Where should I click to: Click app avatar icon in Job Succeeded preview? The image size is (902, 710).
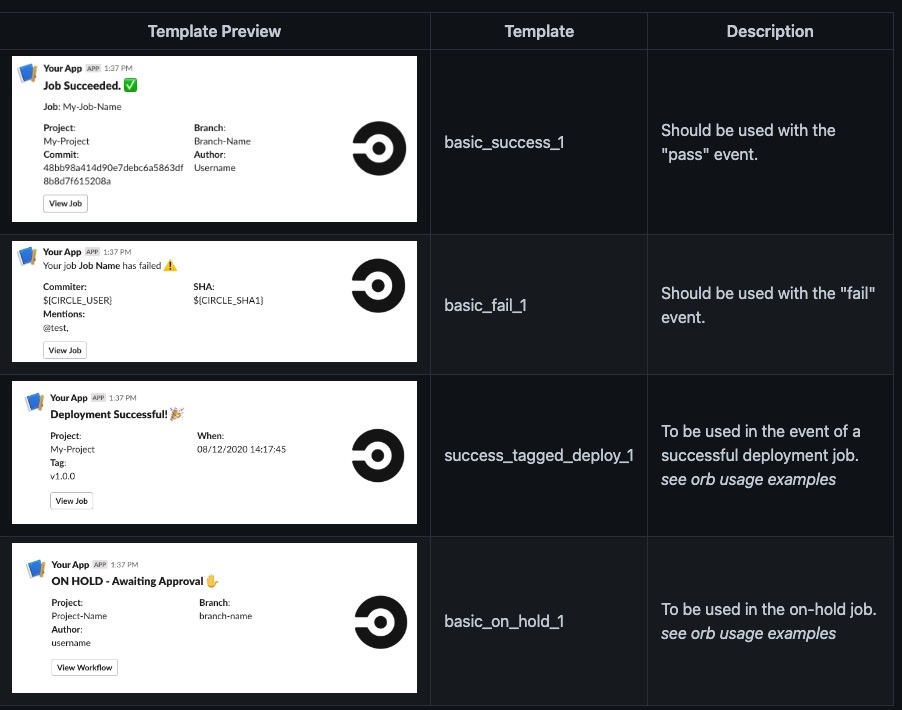click(x=28, y=73)
